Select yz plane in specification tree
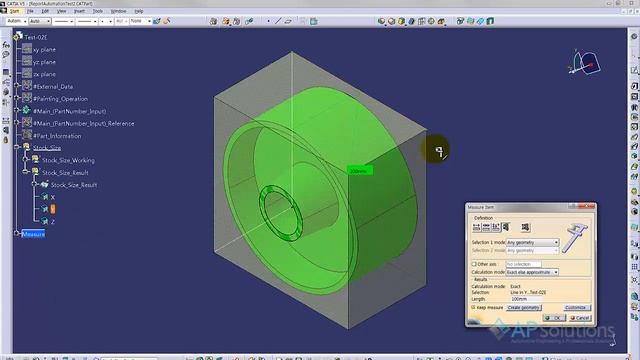640x360 pixels. [x=44, y=62]
